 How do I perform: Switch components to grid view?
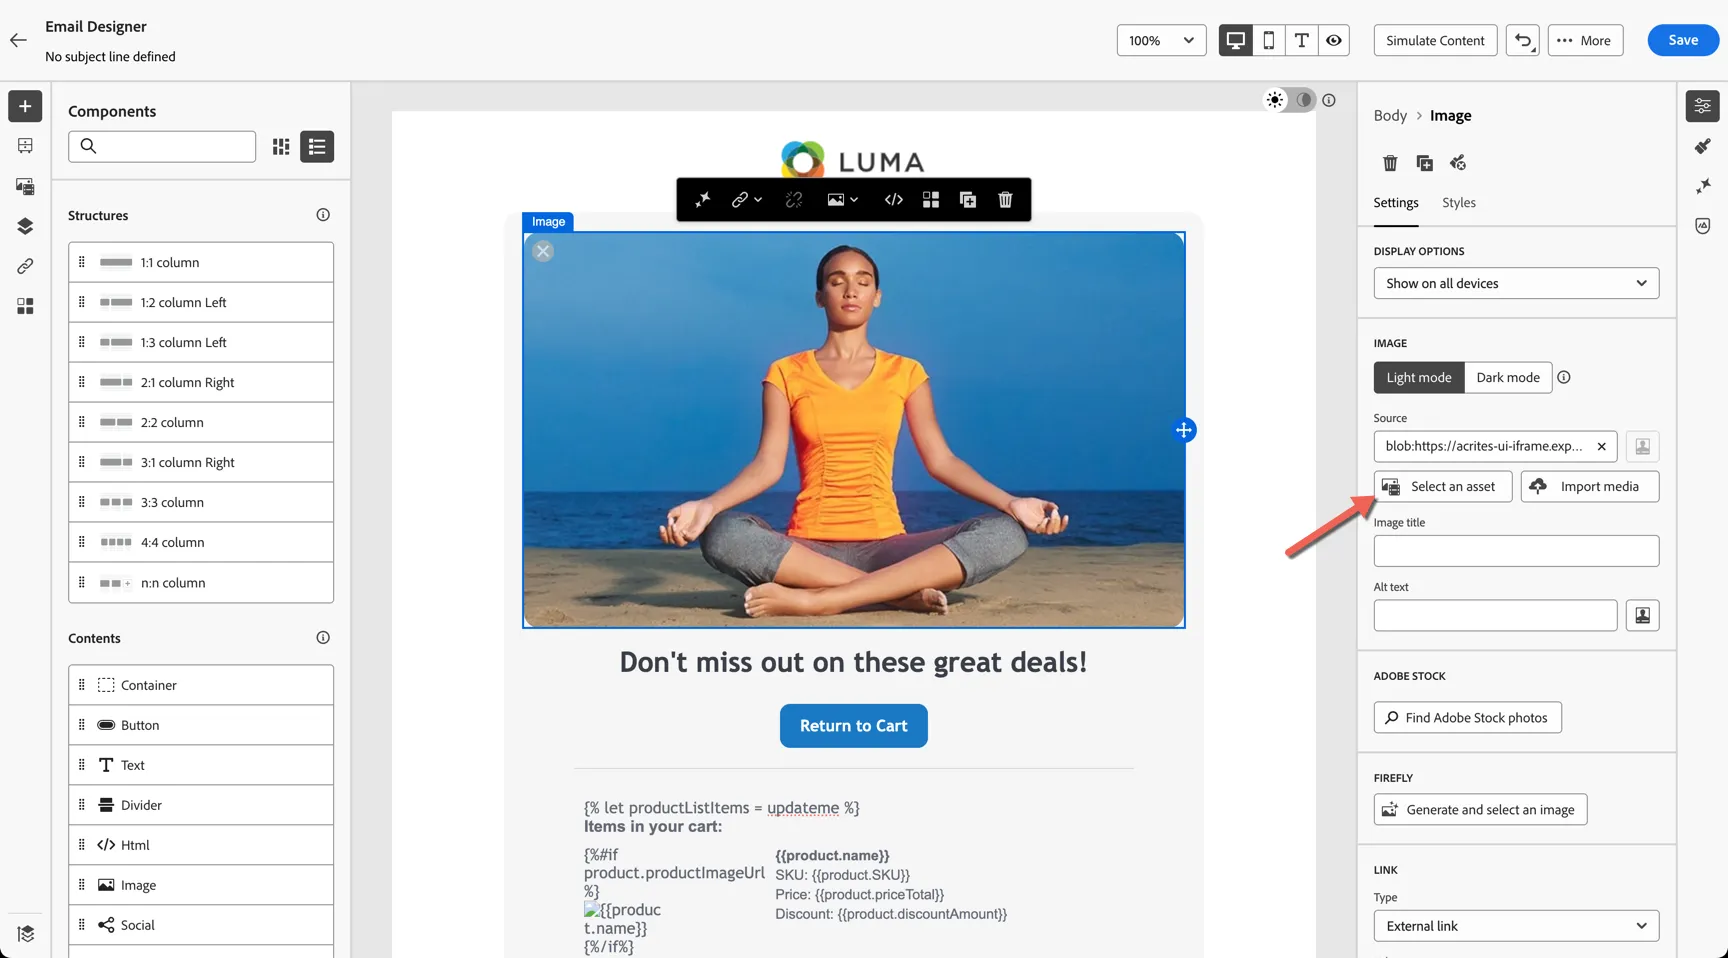tap(281, 147)
